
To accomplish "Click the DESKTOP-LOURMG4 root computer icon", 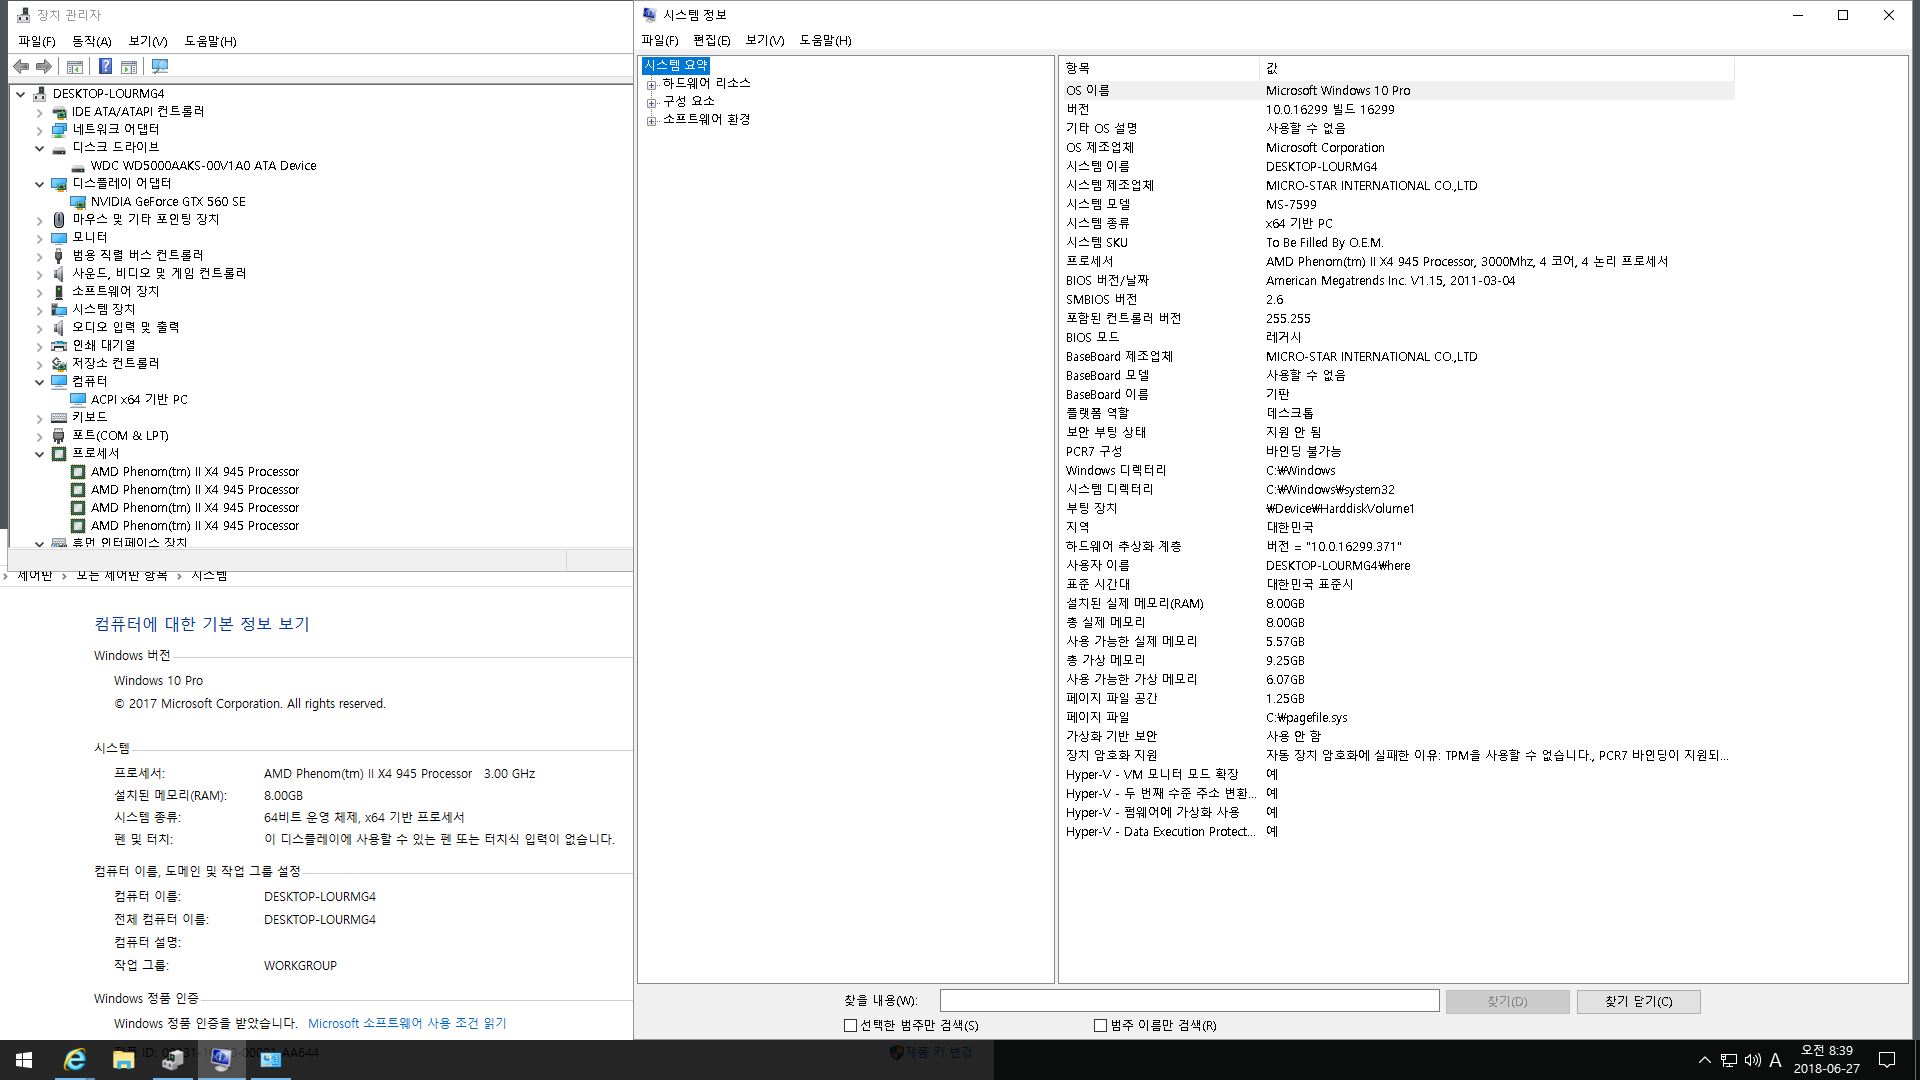I will click(40, 93).
